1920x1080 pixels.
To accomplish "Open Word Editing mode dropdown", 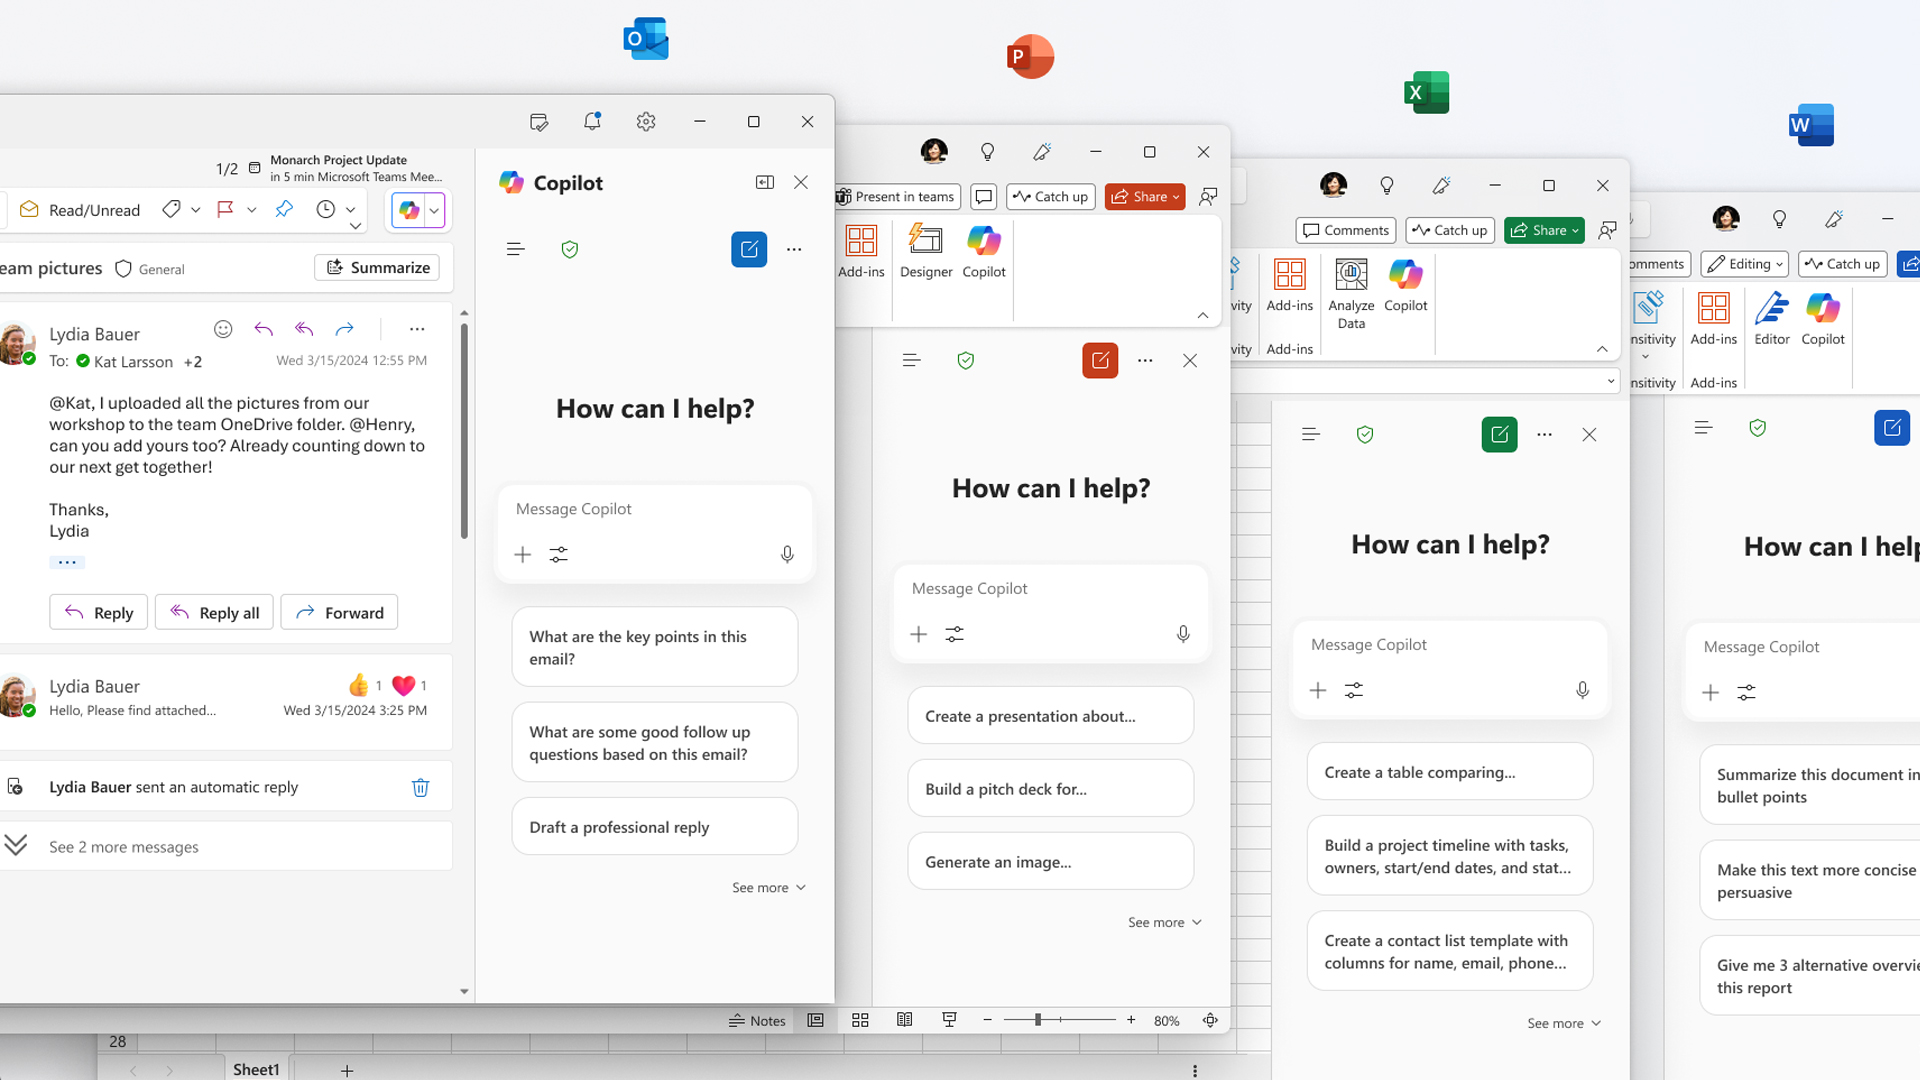I will coord(1744,264).
